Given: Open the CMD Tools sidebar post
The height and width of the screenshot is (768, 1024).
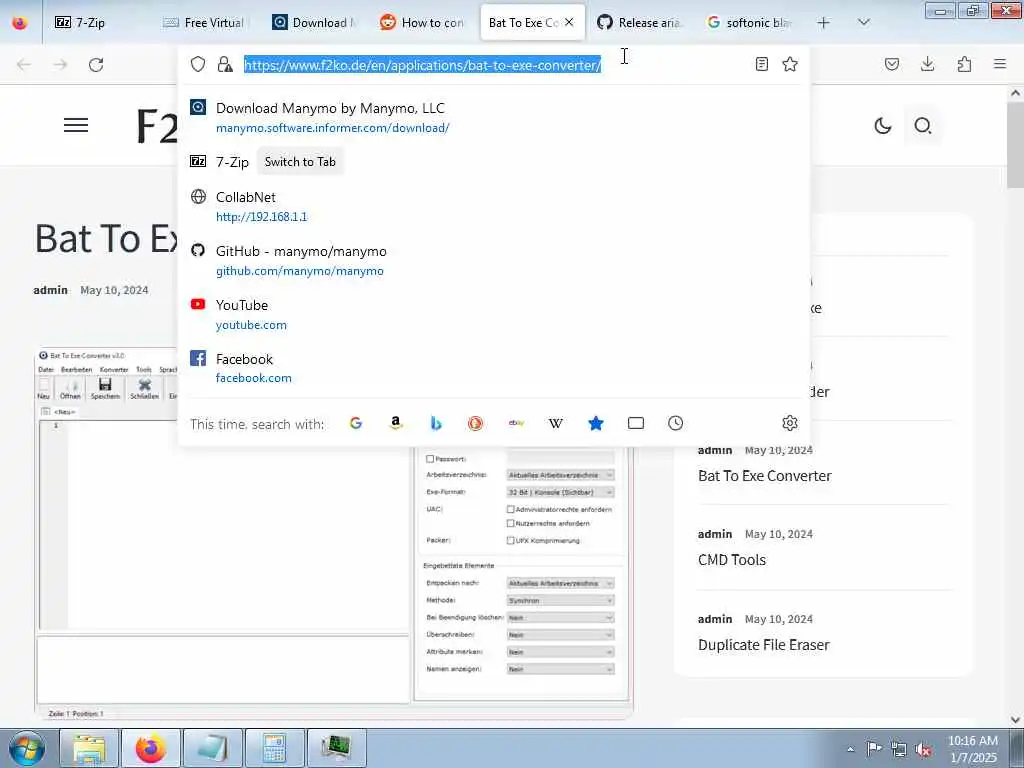Looking at the screenshot, I should pos(731,560).
